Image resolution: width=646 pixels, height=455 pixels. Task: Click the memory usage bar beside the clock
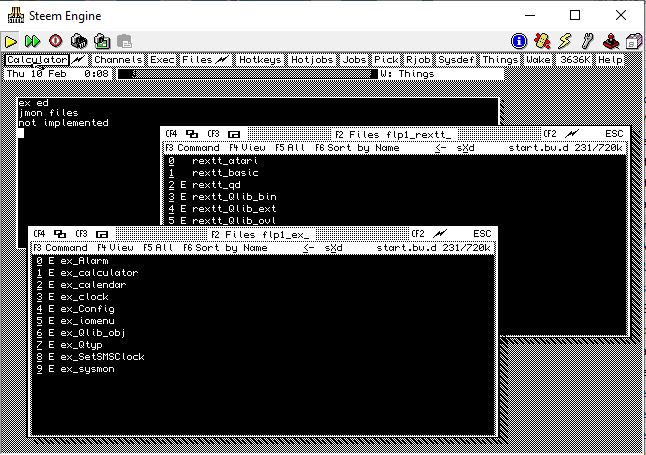(248, 74)
